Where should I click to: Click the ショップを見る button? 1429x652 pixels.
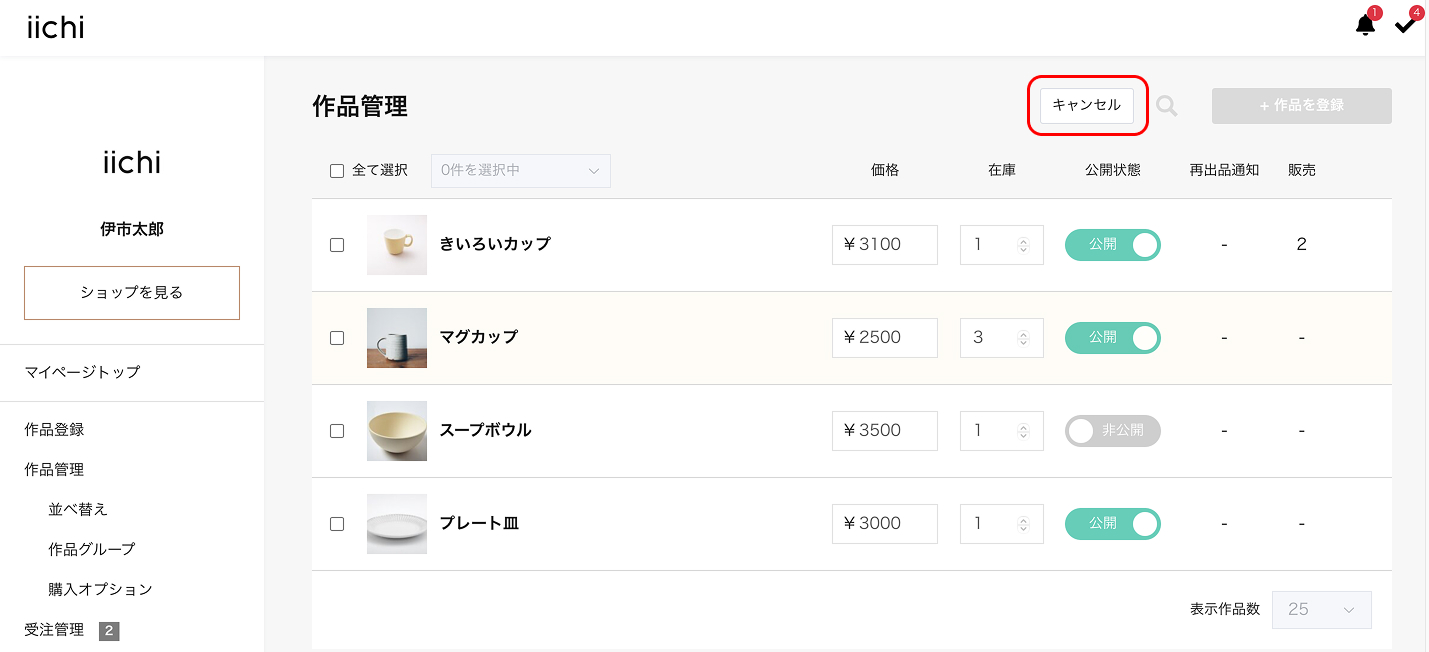coord(132,293)
